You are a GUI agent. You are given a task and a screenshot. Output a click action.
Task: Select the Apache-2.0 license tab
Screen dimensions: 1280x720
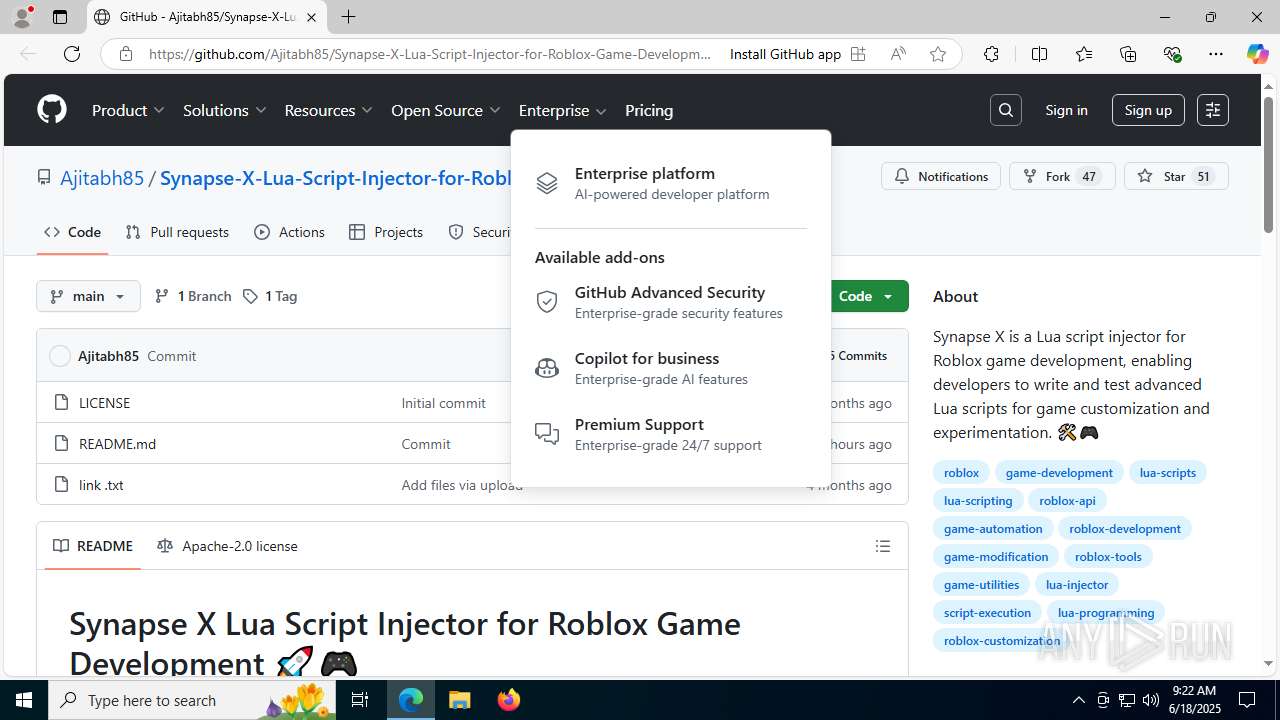[x=228, y=546]
